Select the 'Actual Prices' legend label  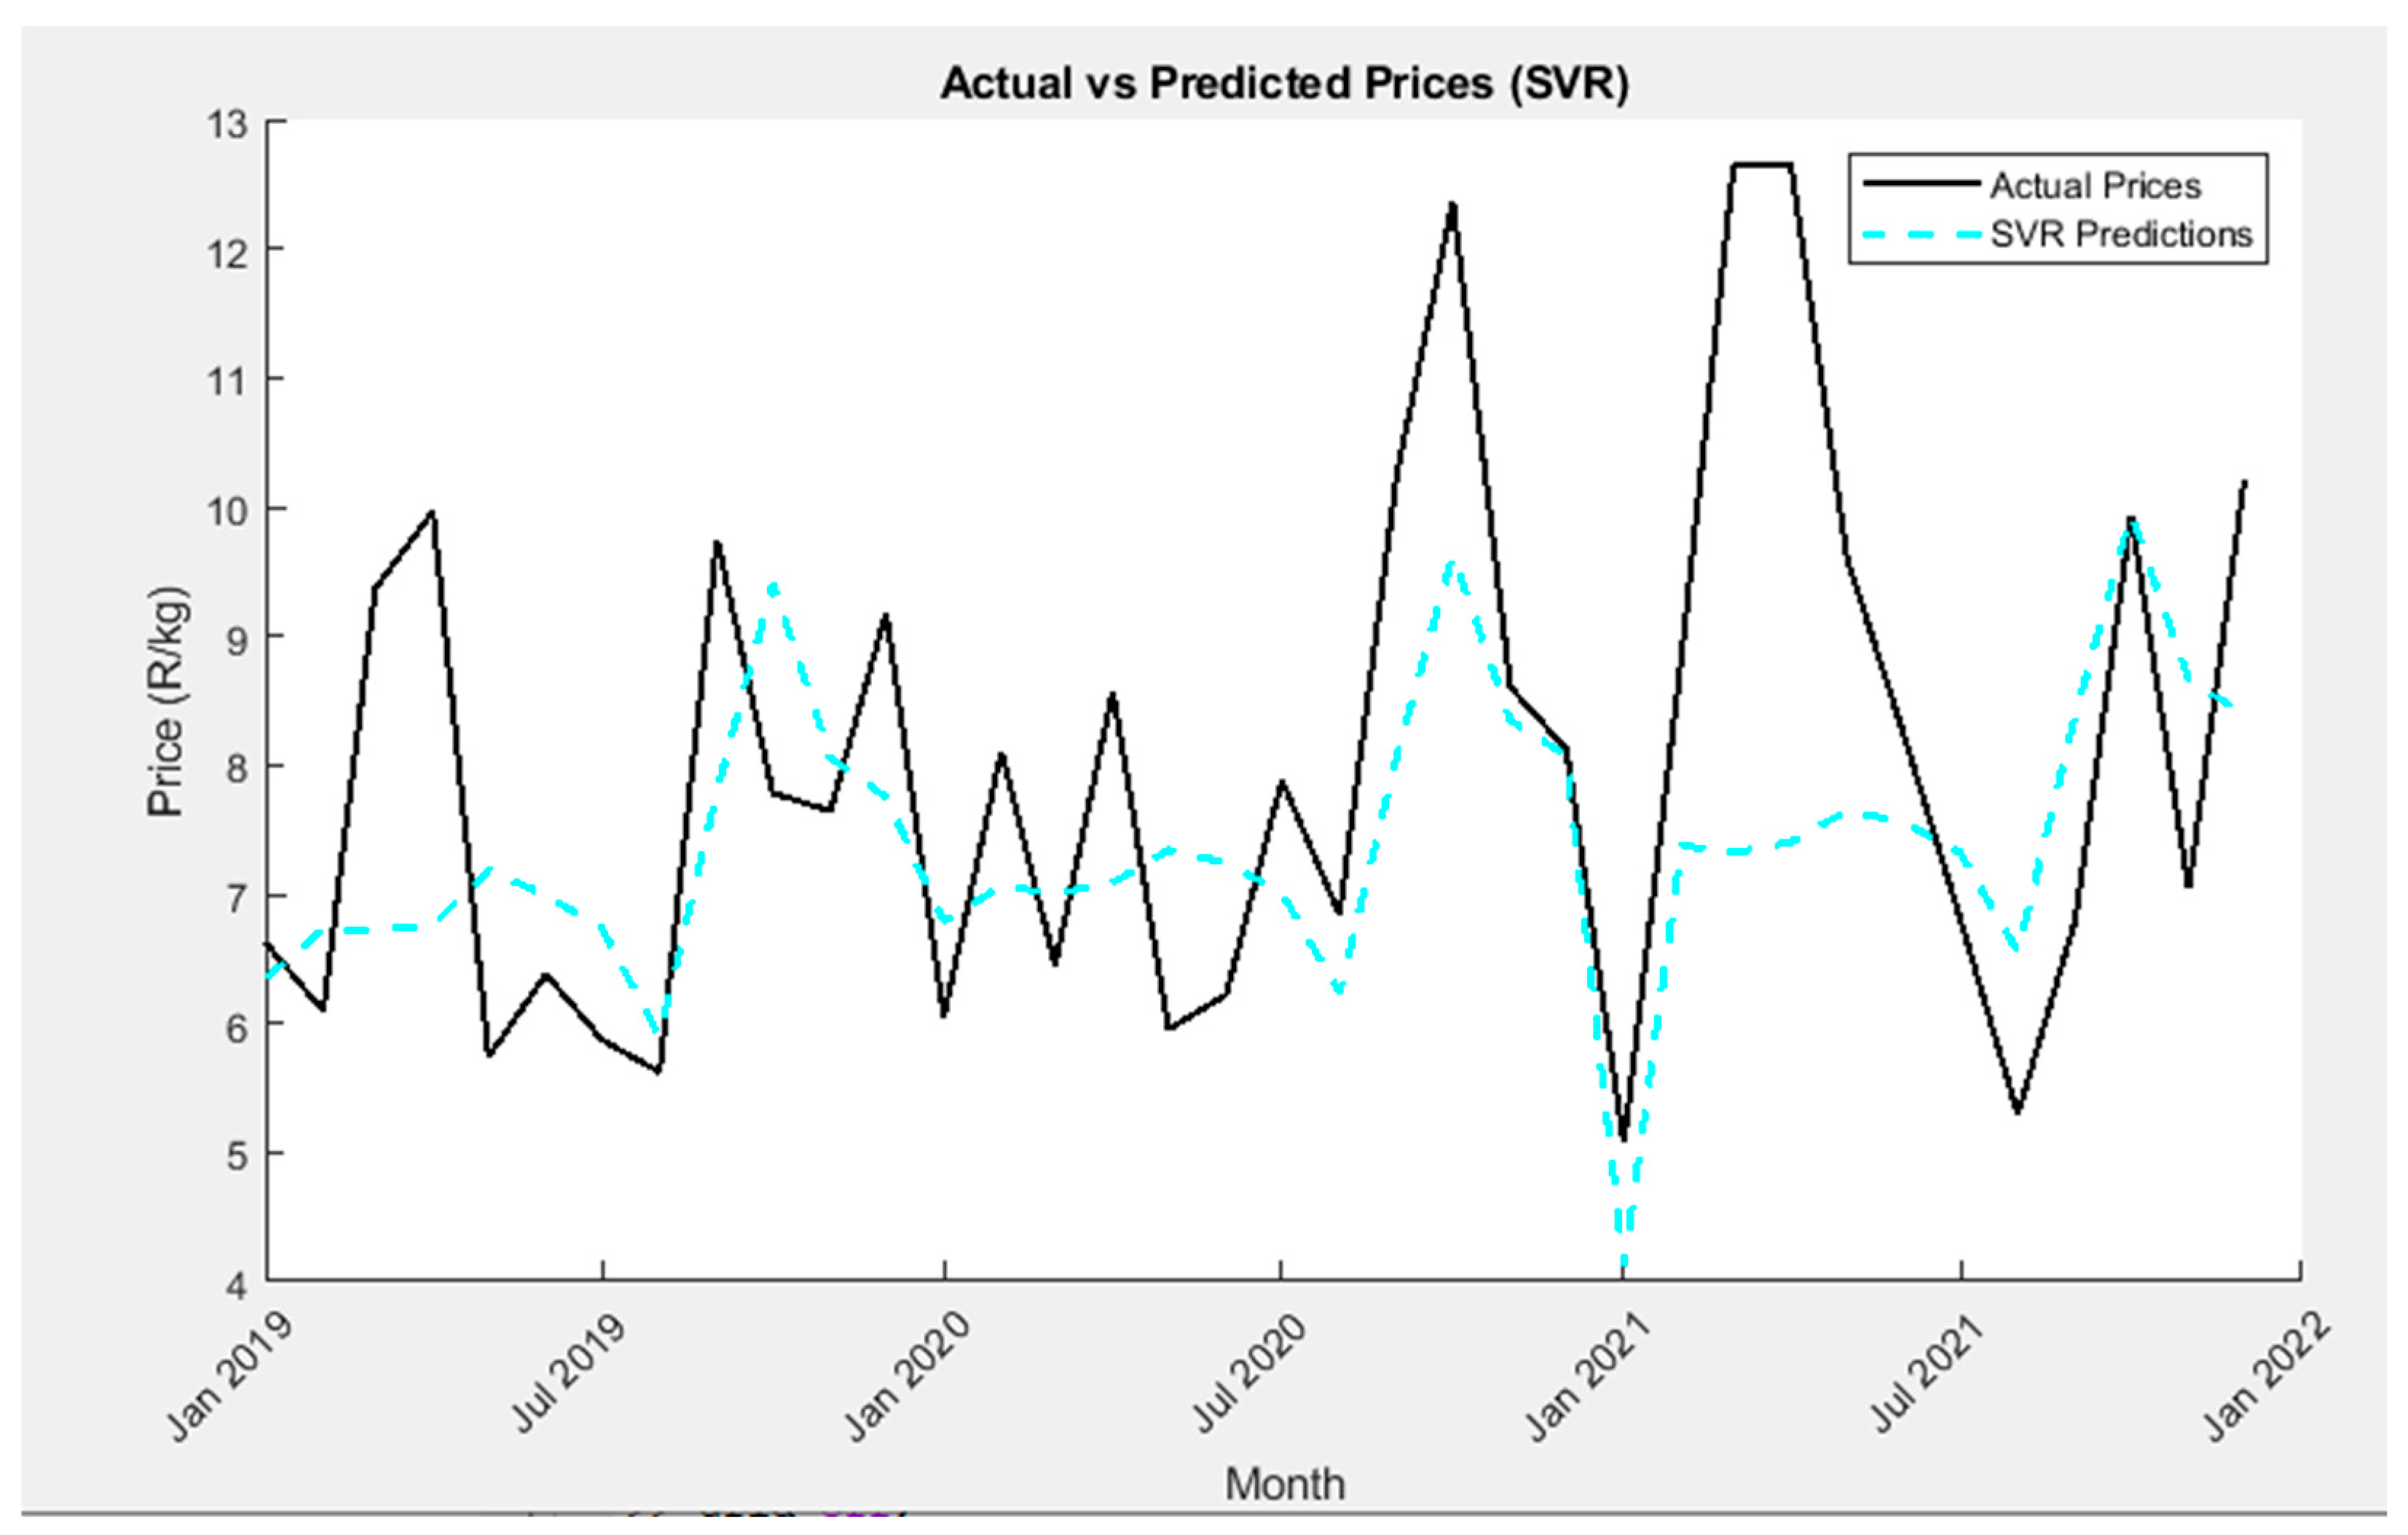(x=2095, y=186)
